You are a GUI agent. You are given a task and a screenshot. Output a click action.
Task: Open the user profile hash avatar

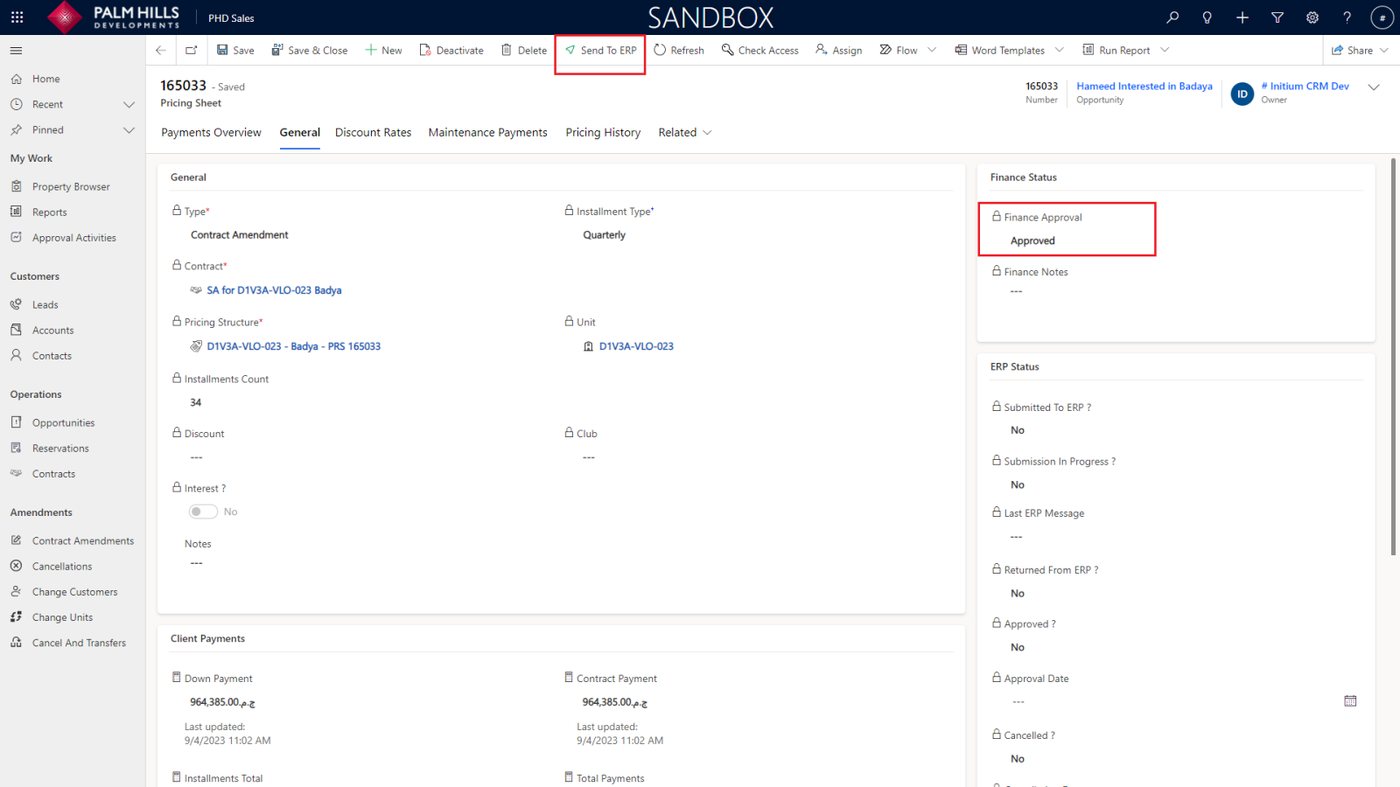click(x=1381, y=17)
